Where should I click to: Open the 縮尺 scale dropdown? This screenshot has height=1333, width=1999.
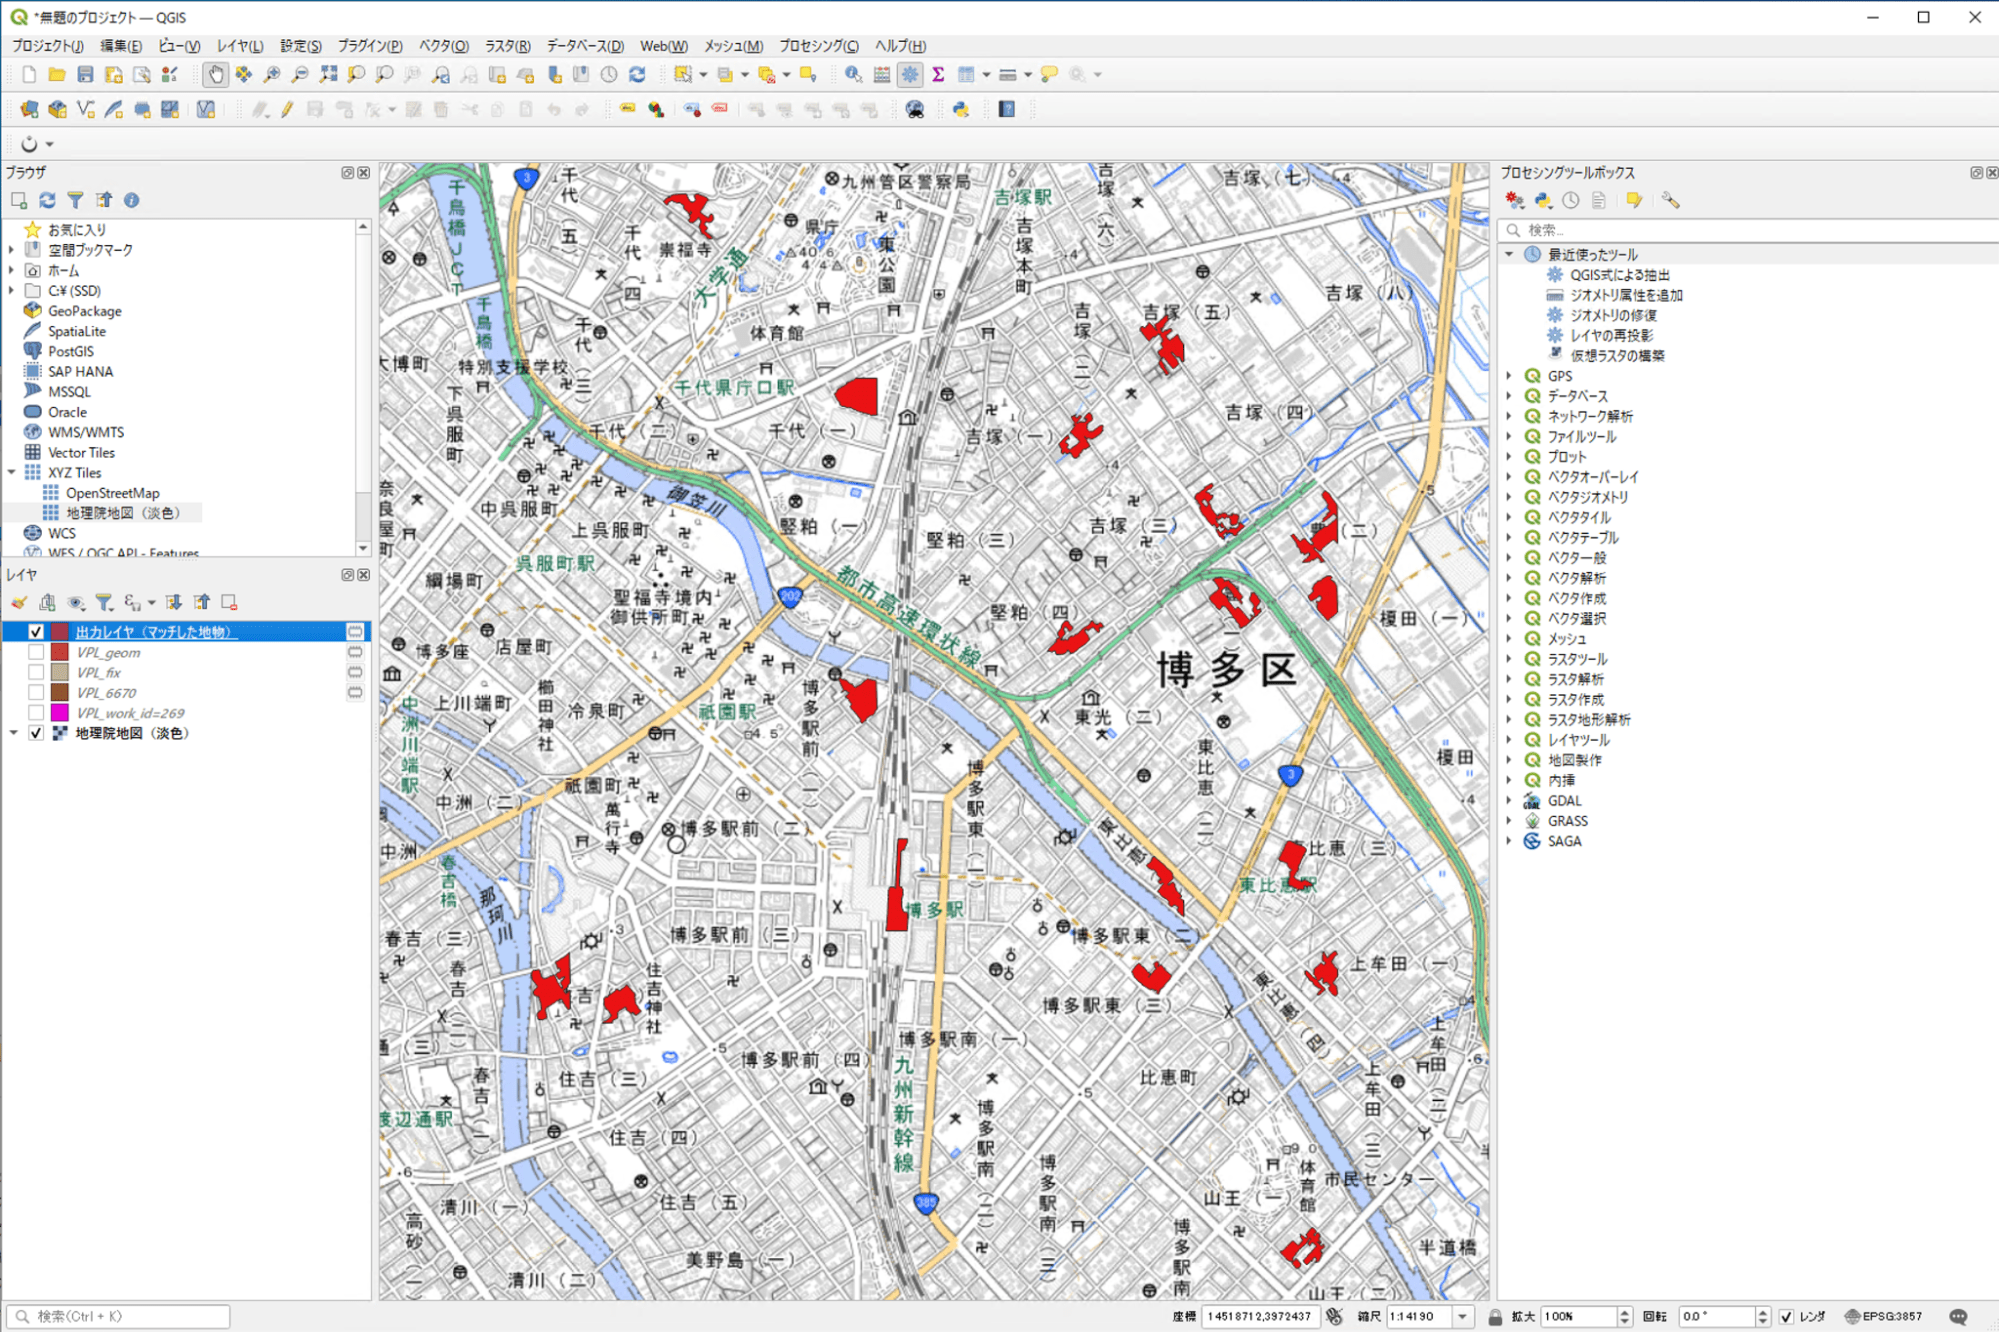[x=1462, y=1316]
